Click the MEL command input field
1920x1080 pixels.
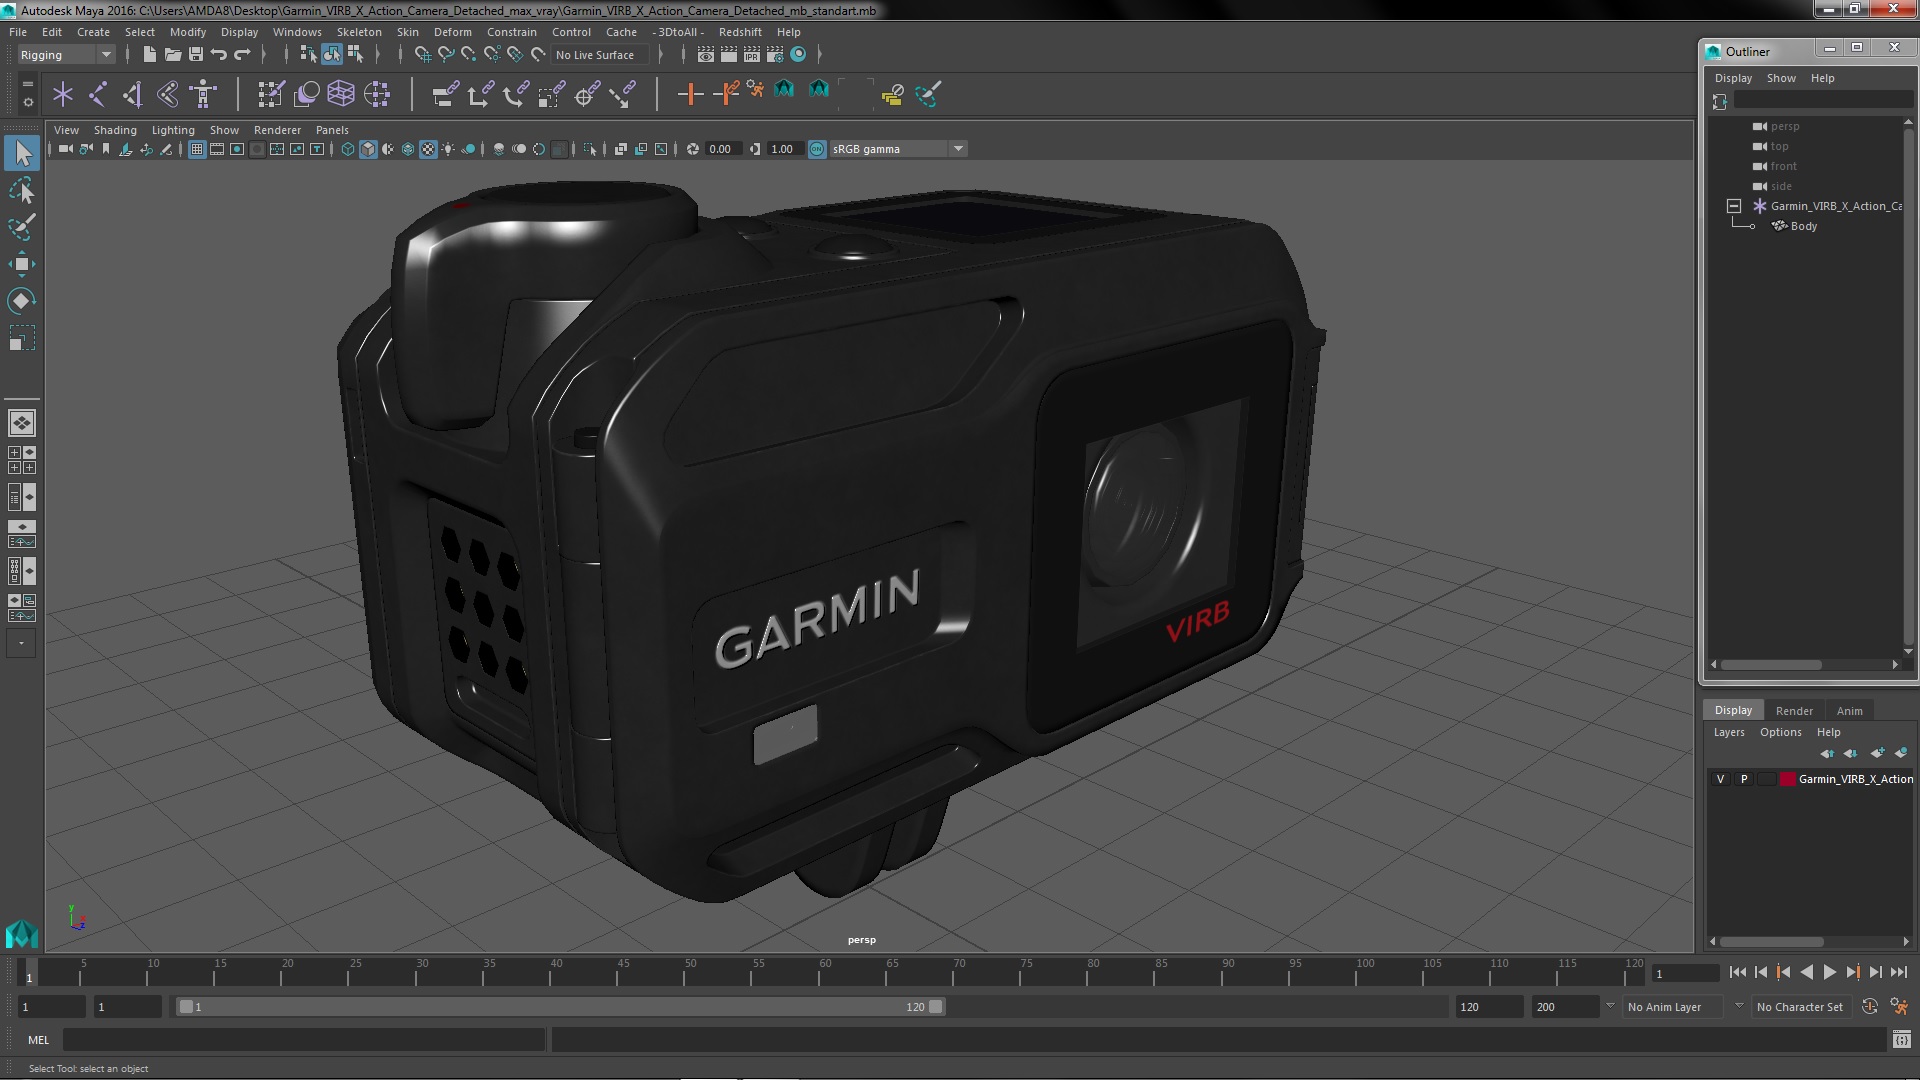[304, 1040]
